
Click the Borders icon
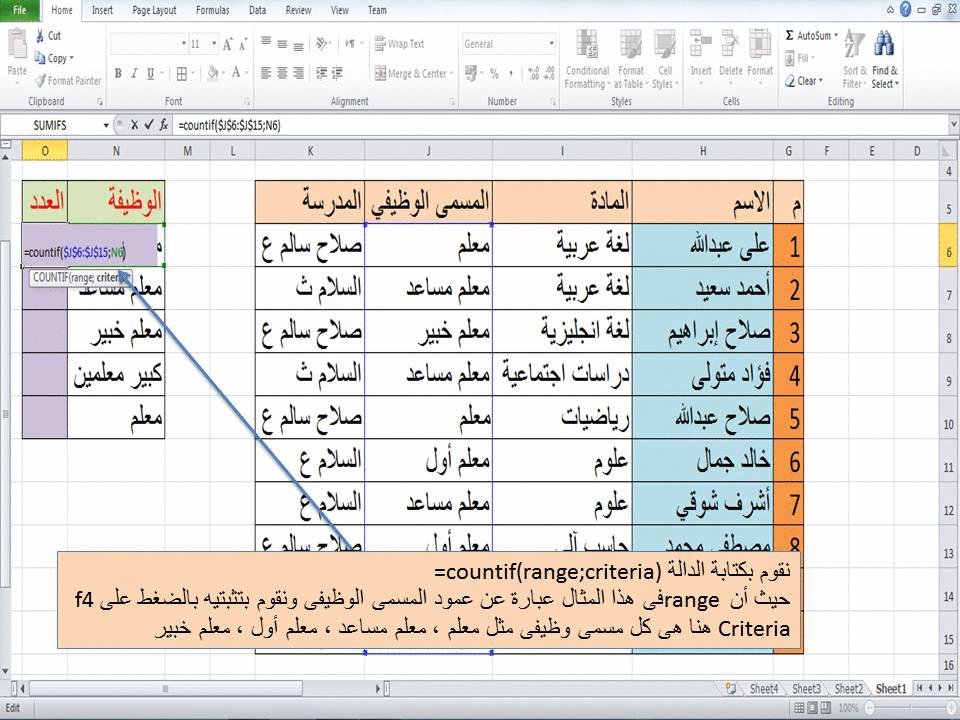click(182, 73)
